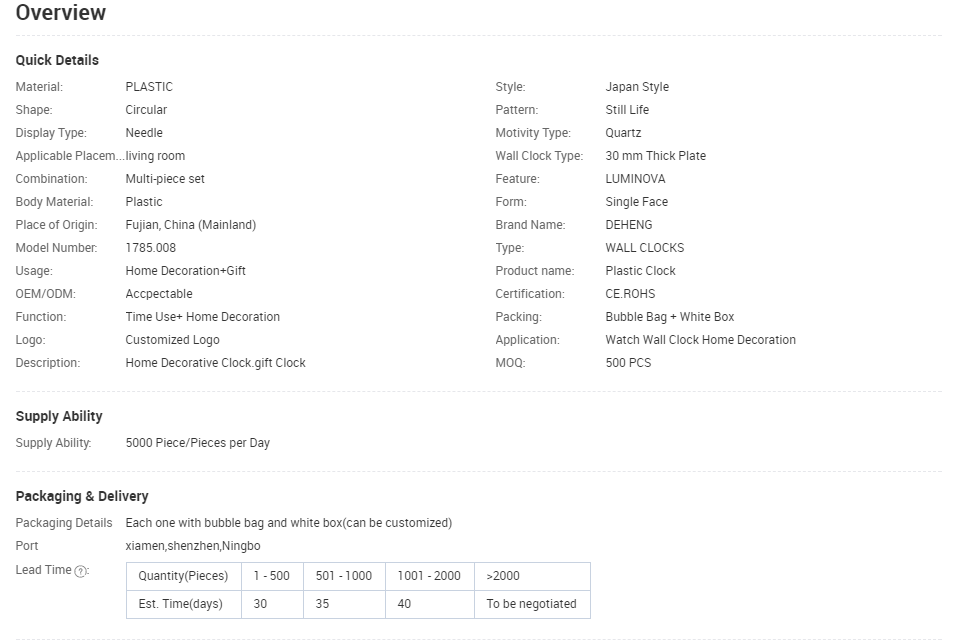Screen dimensions: 958x640
Task: Click the 5000 Piece/Pieces per Day value
Action: [x=198, y=443]
